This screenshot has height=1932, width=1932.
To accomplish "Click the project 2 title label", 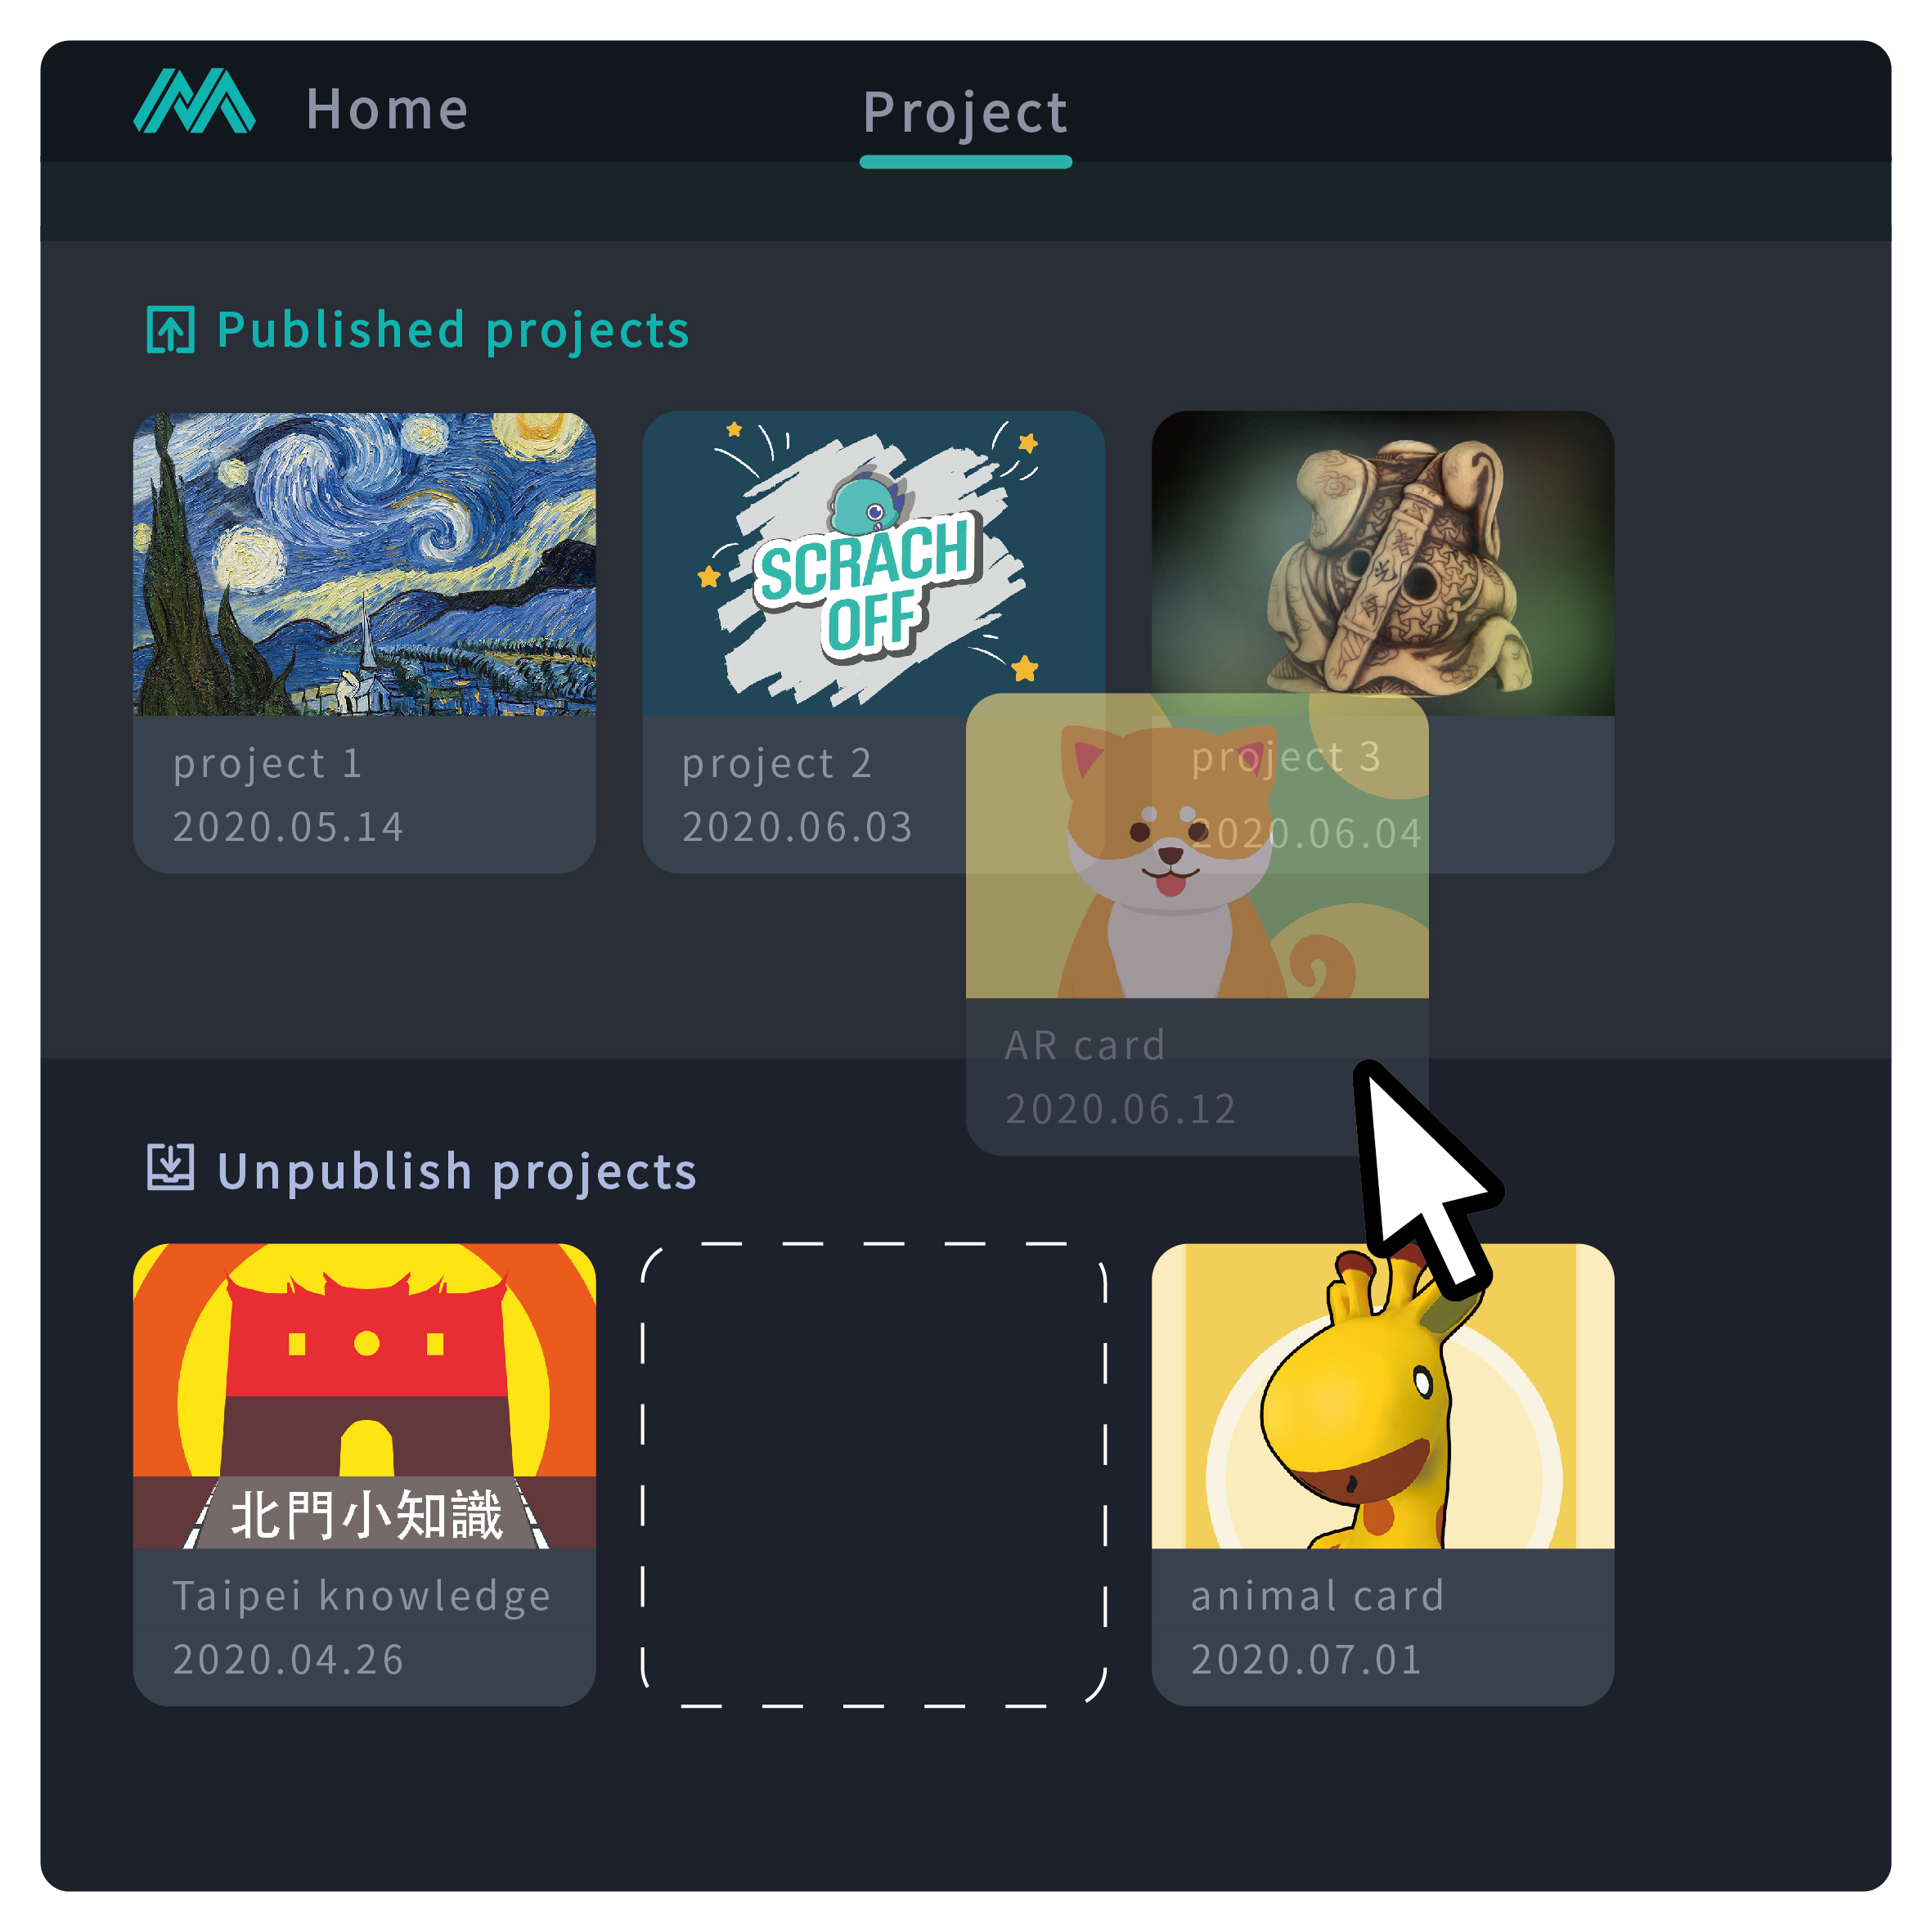I will [x=777, y=764].
